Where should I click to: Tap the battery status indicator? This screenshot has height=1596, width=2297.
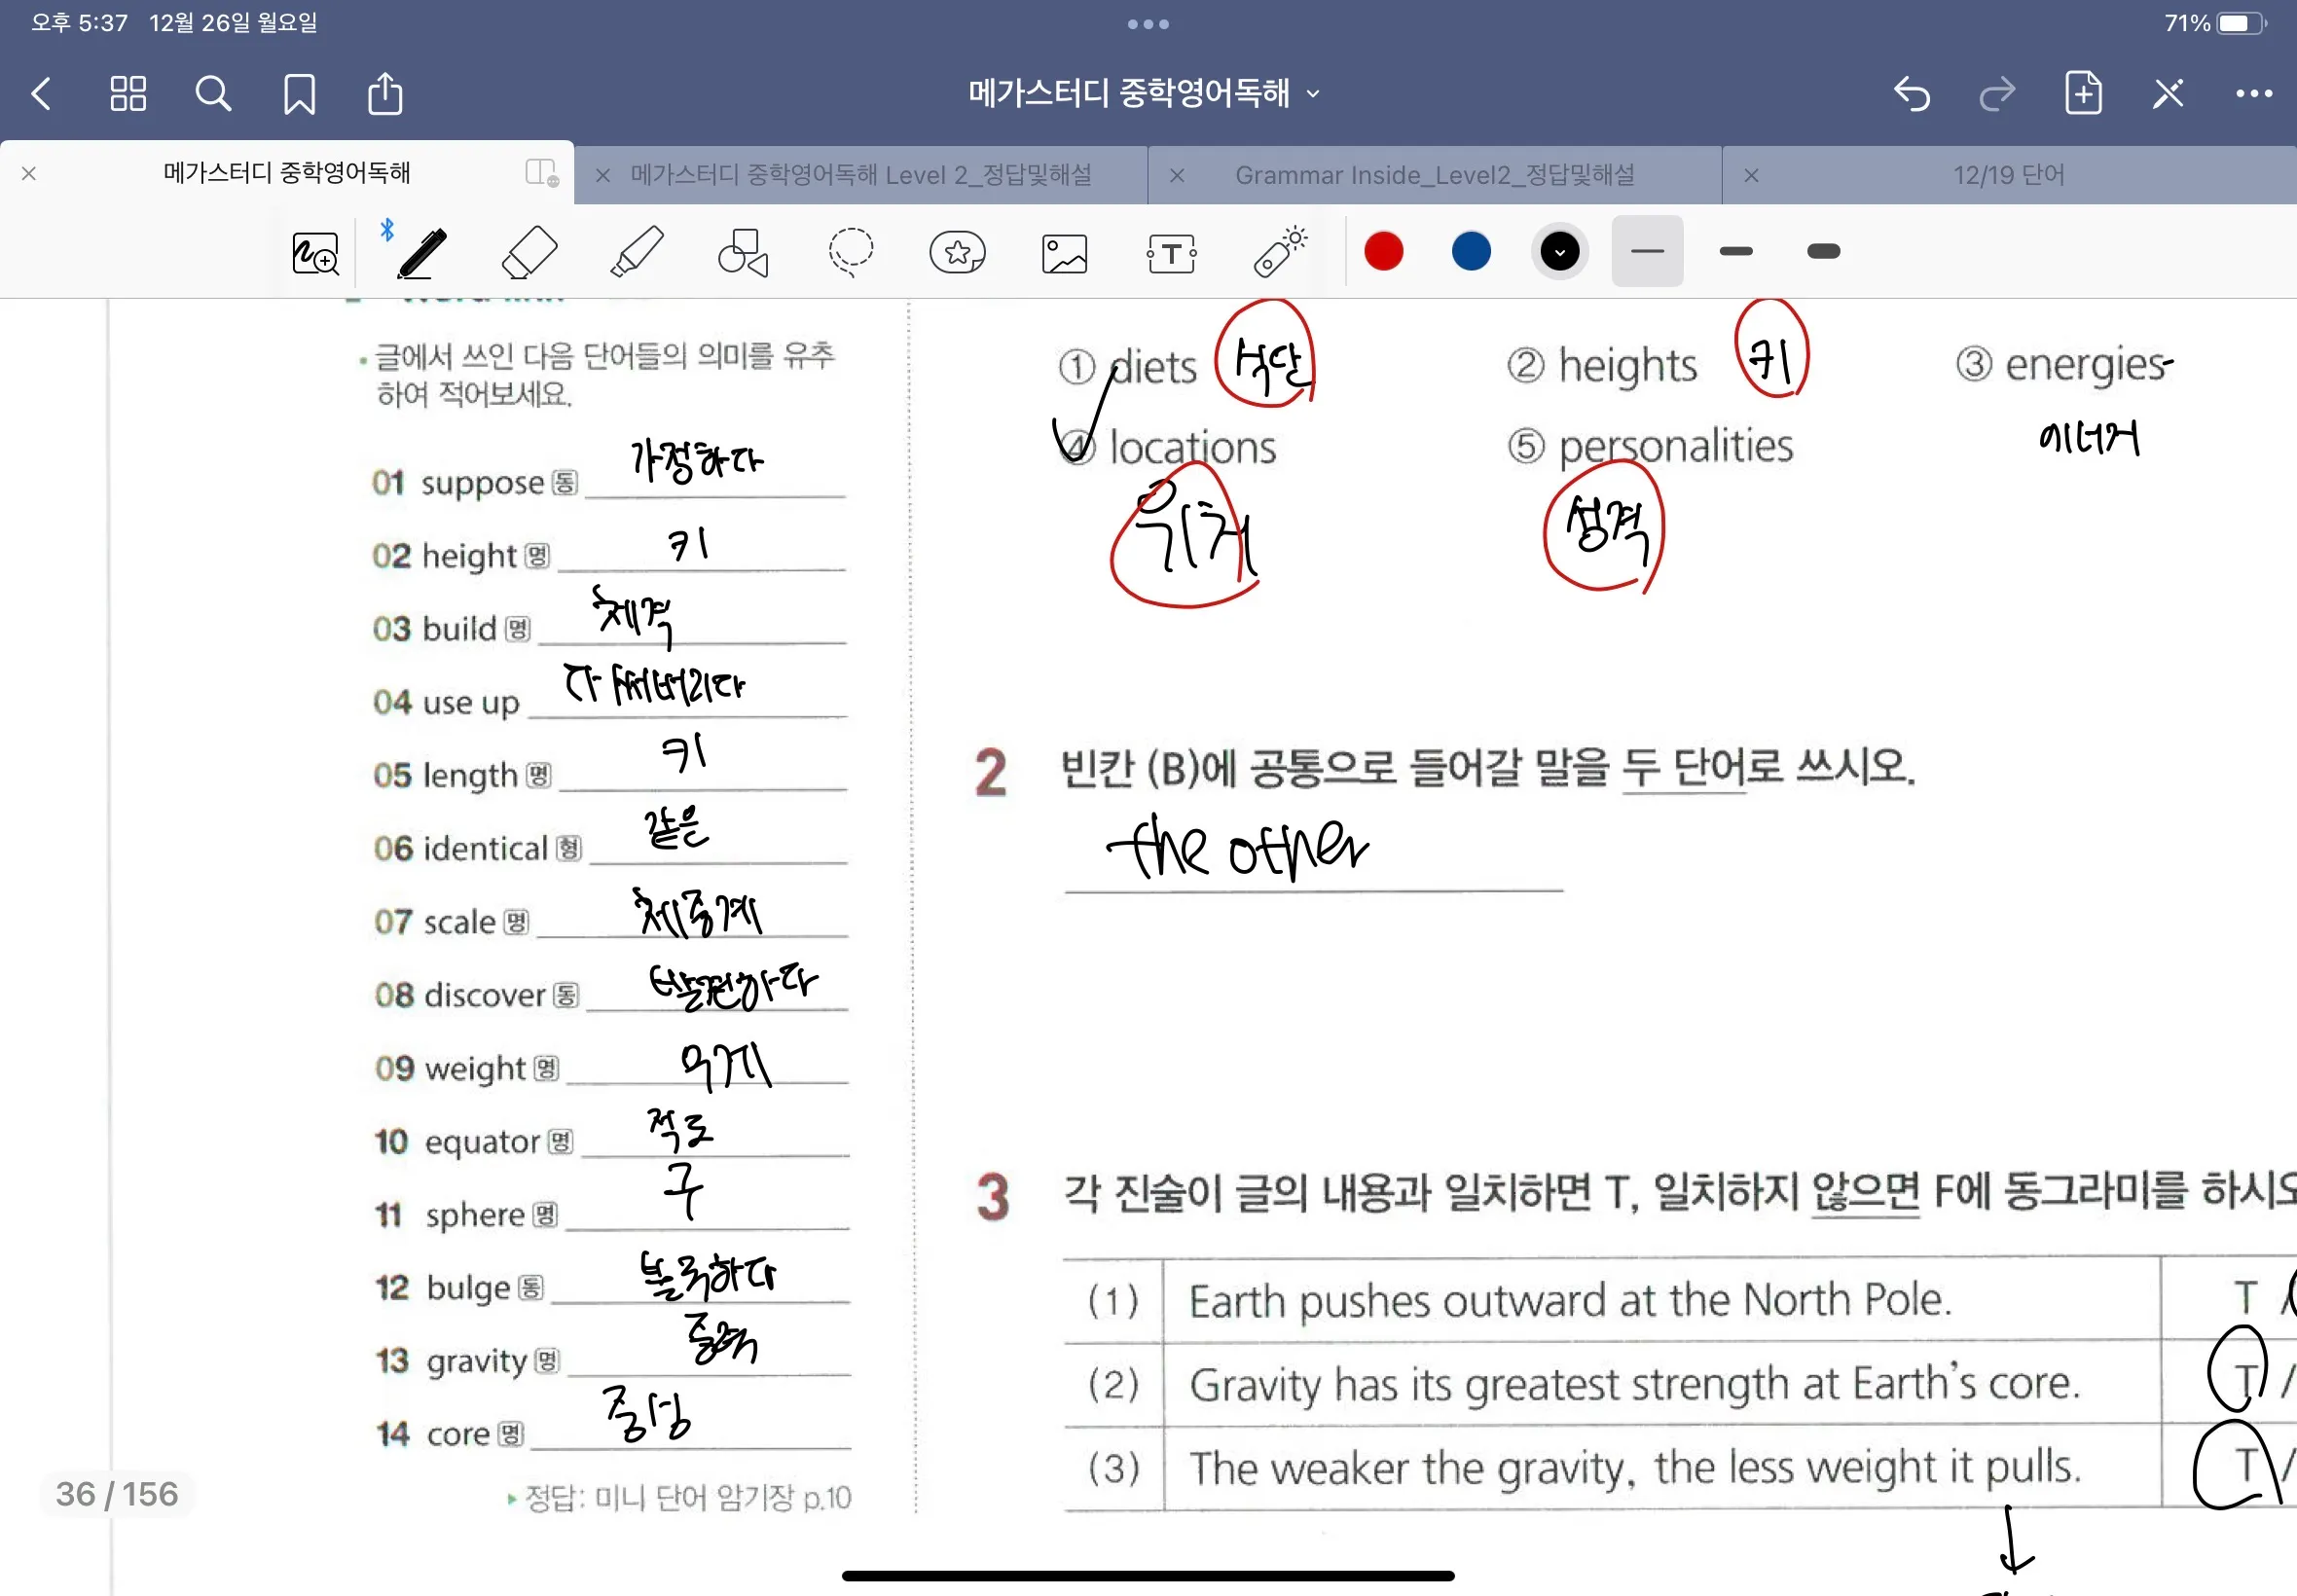click(2214, 23)
